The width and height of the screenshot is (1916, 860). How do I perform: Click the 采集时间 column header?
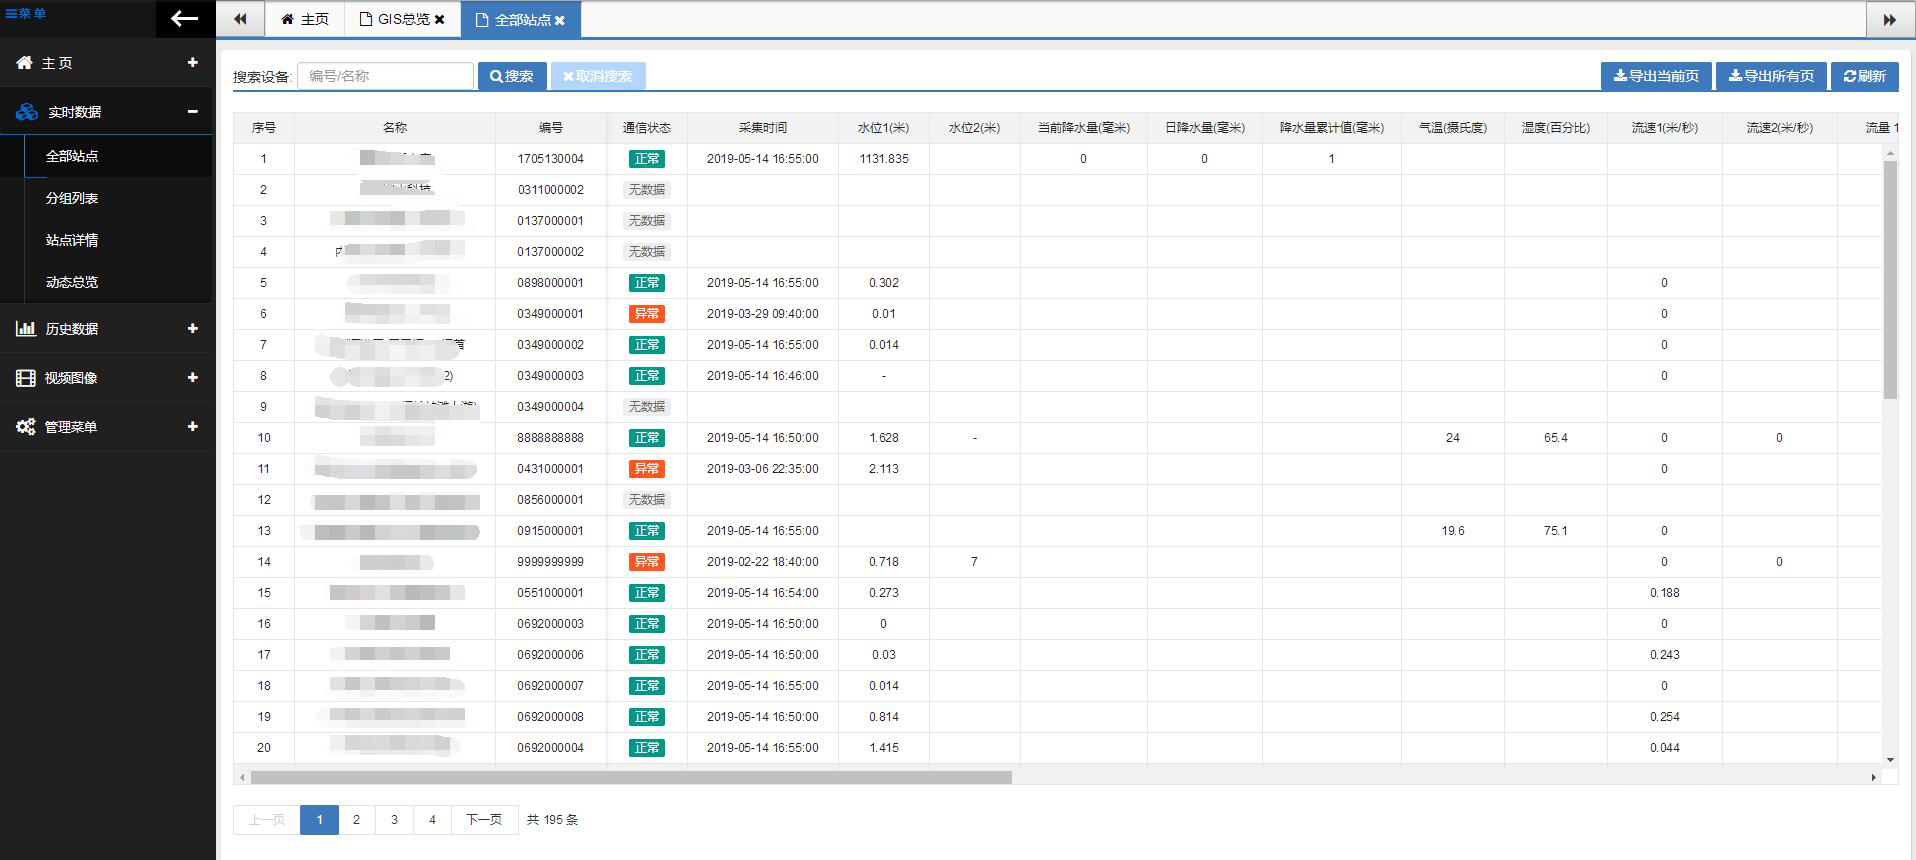[763, 127]
